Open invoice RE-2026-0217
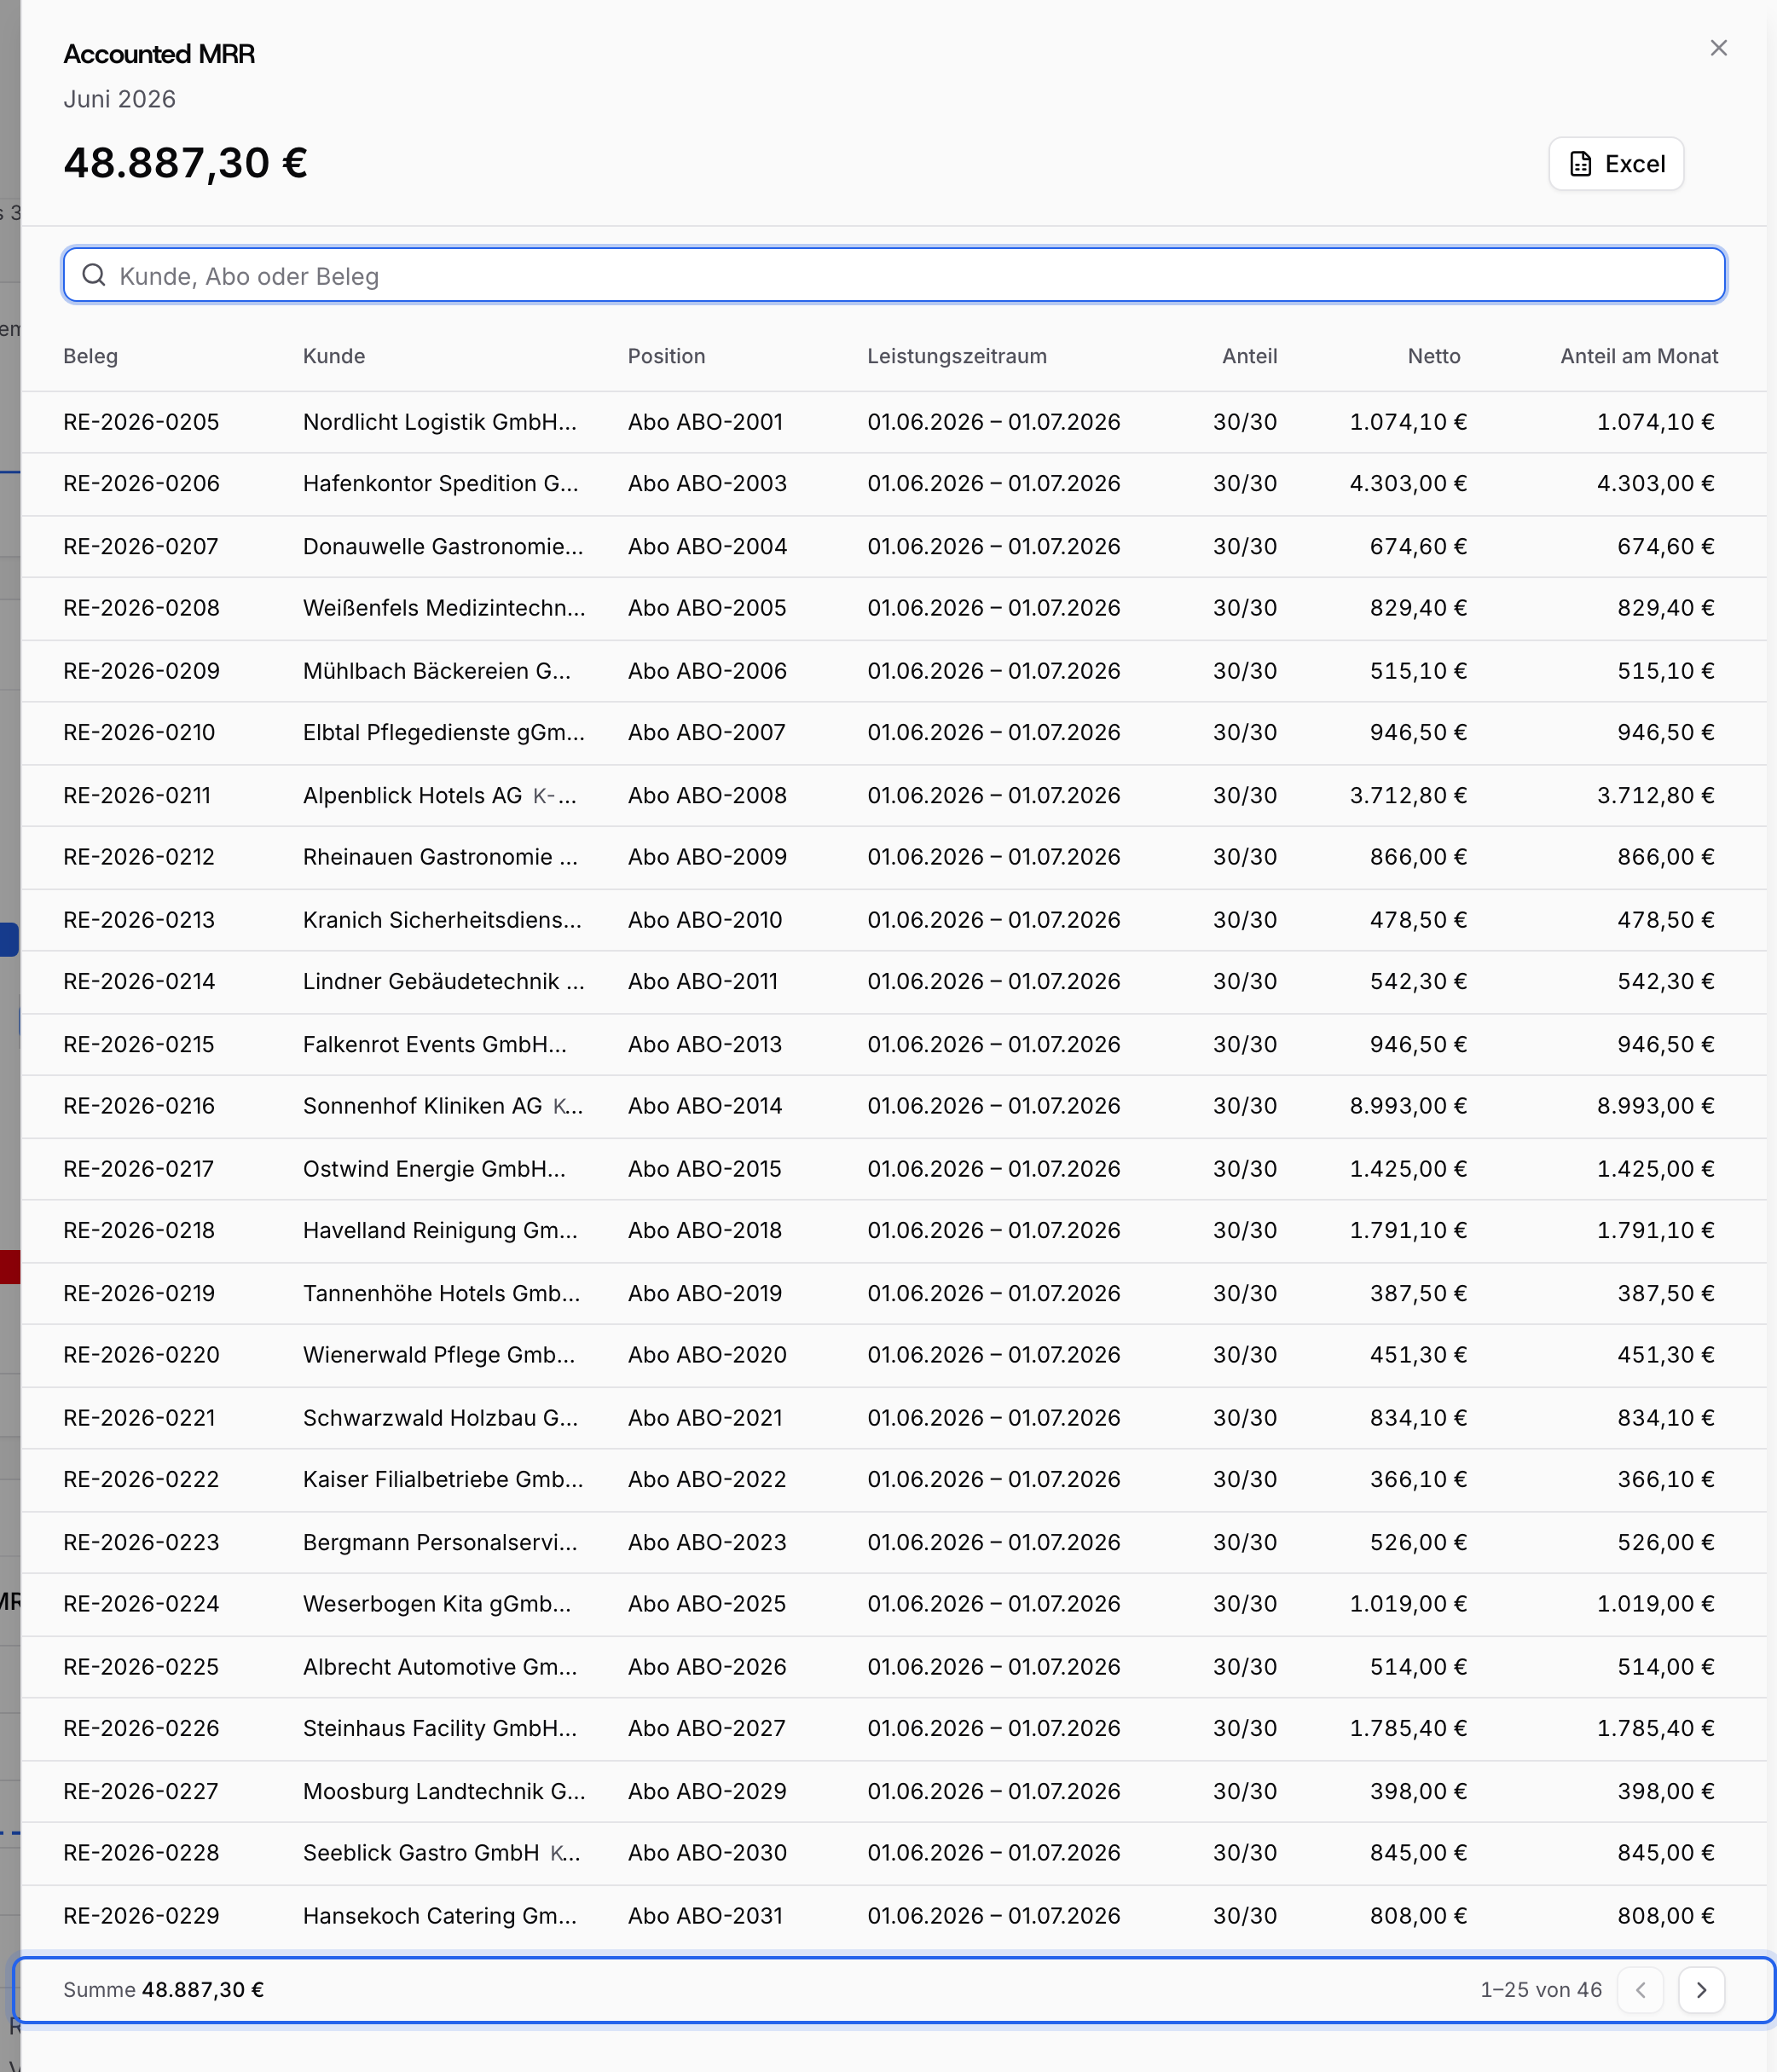1777x2072 pixels. tap(138, 1169)
